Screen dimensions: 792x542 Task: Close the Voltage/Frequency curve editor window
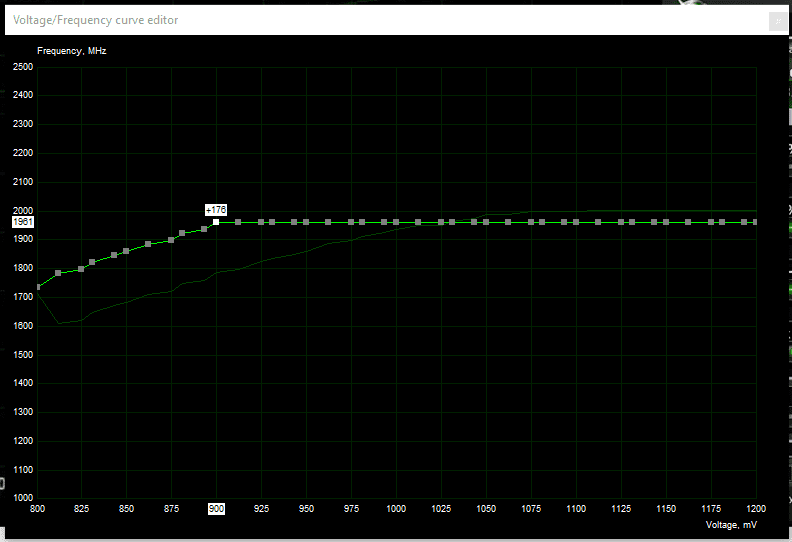pos(778,21)
